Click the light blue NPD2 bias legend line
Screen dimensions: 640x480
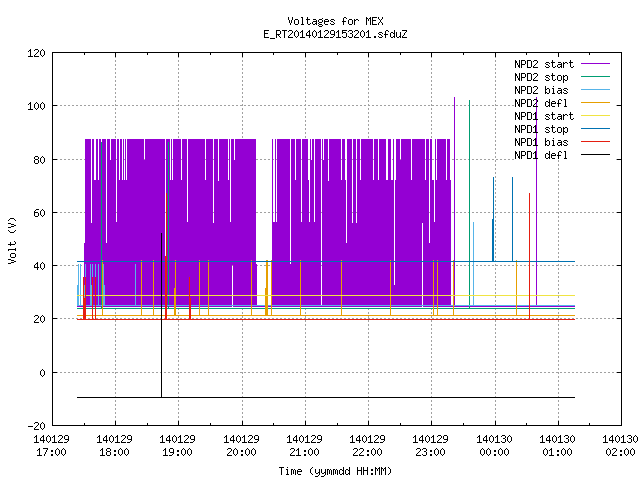tap(596, 90)
